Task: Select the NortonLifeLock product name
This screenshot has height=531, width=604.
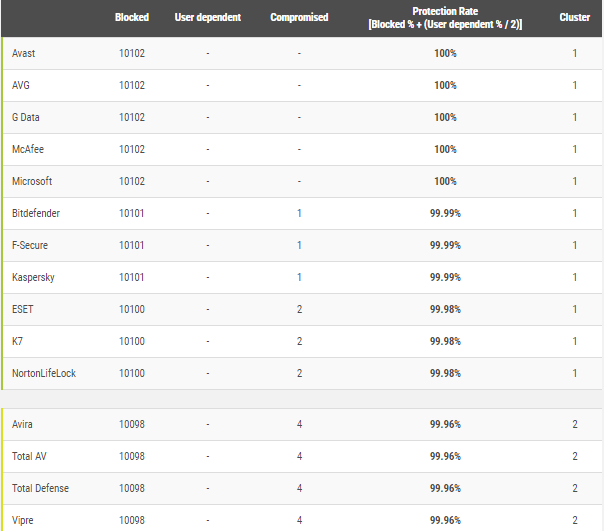Action: (x=44, y=373)
